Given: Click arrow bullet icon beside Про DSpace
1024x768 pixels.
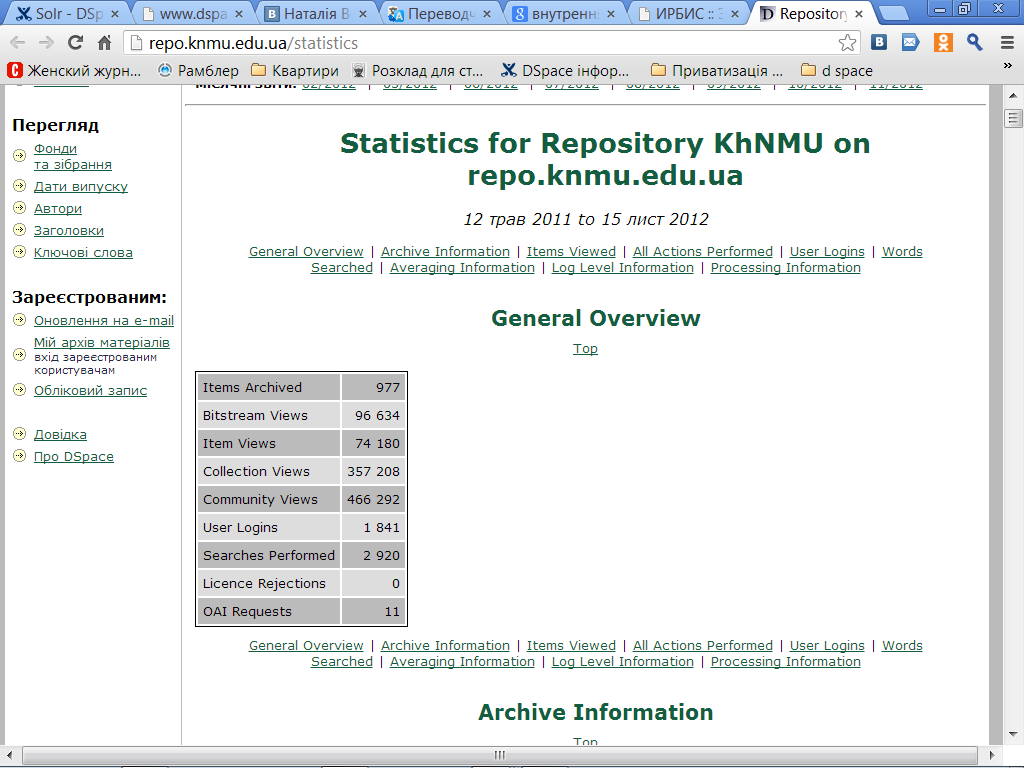Looking at the screenshot, I should click(20, 456).
